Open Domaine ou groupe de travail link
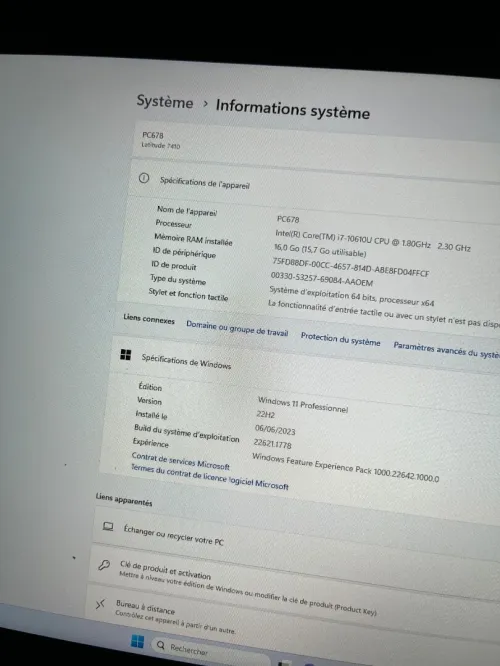 coord(237,329)
